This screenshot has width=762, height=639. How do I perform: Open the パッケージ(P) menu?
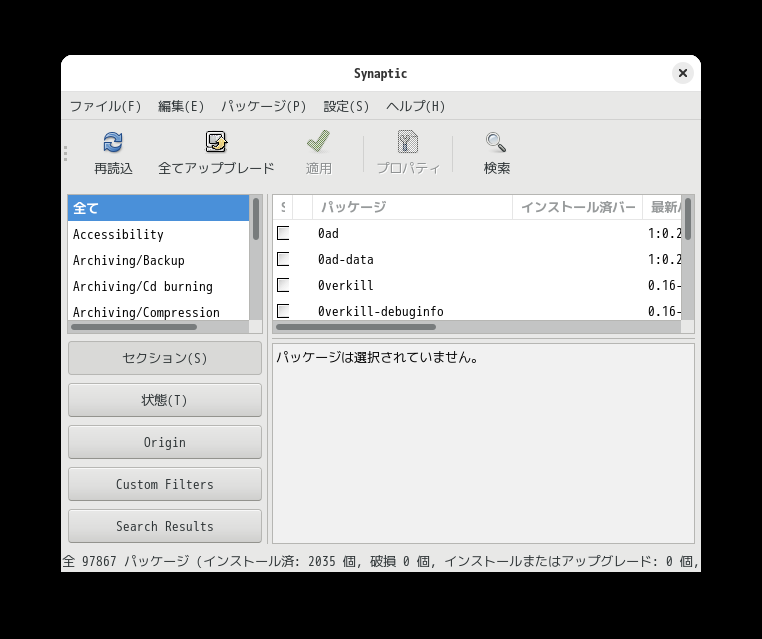(263, 106)
